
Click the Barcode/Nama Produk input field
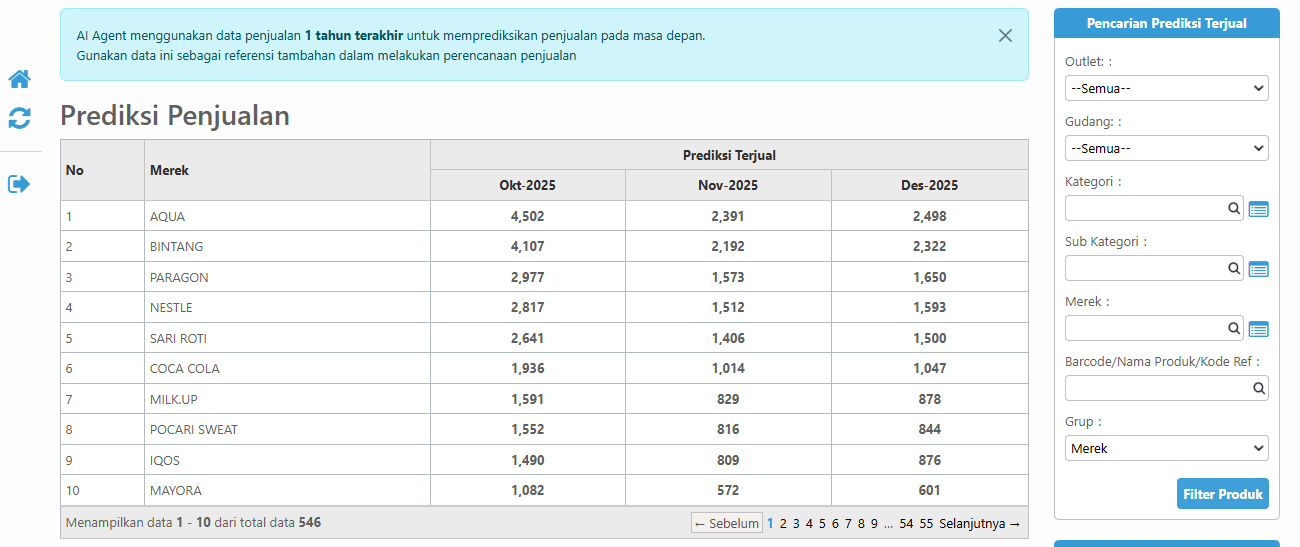[x=1156, y=388]
